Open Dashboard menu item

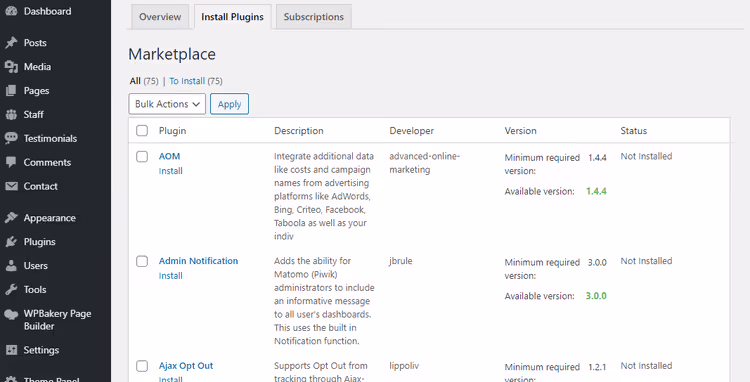click(47, 11)
